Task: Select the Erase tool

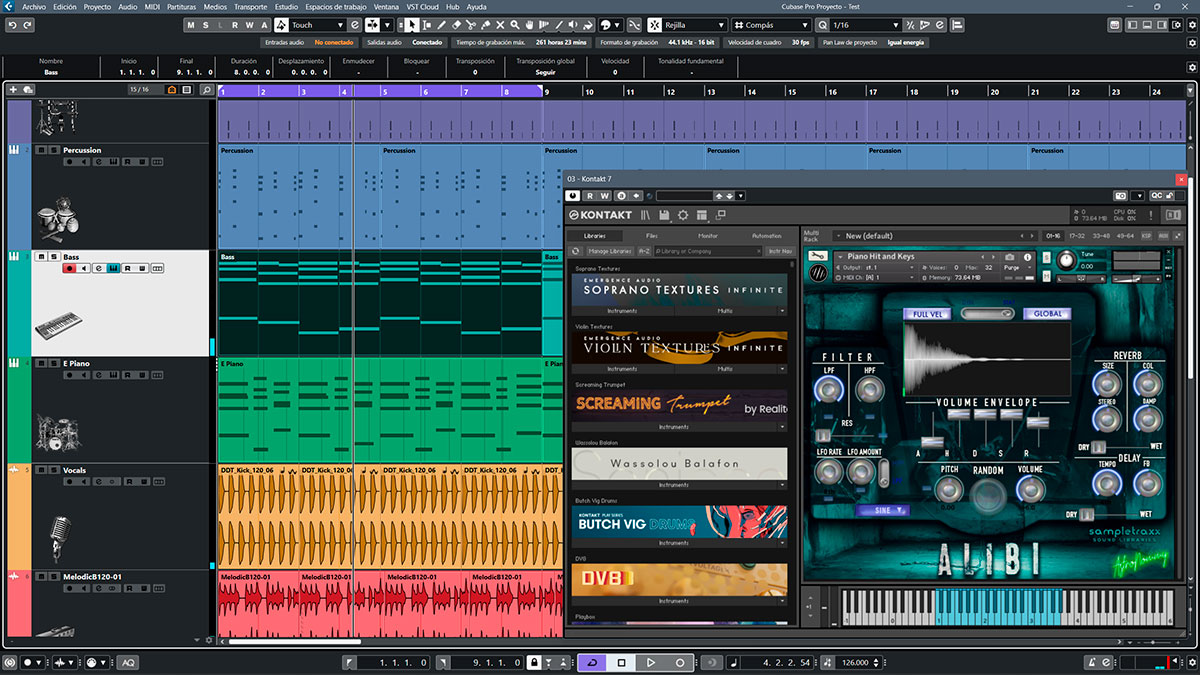Action: (x=456, y=25)
